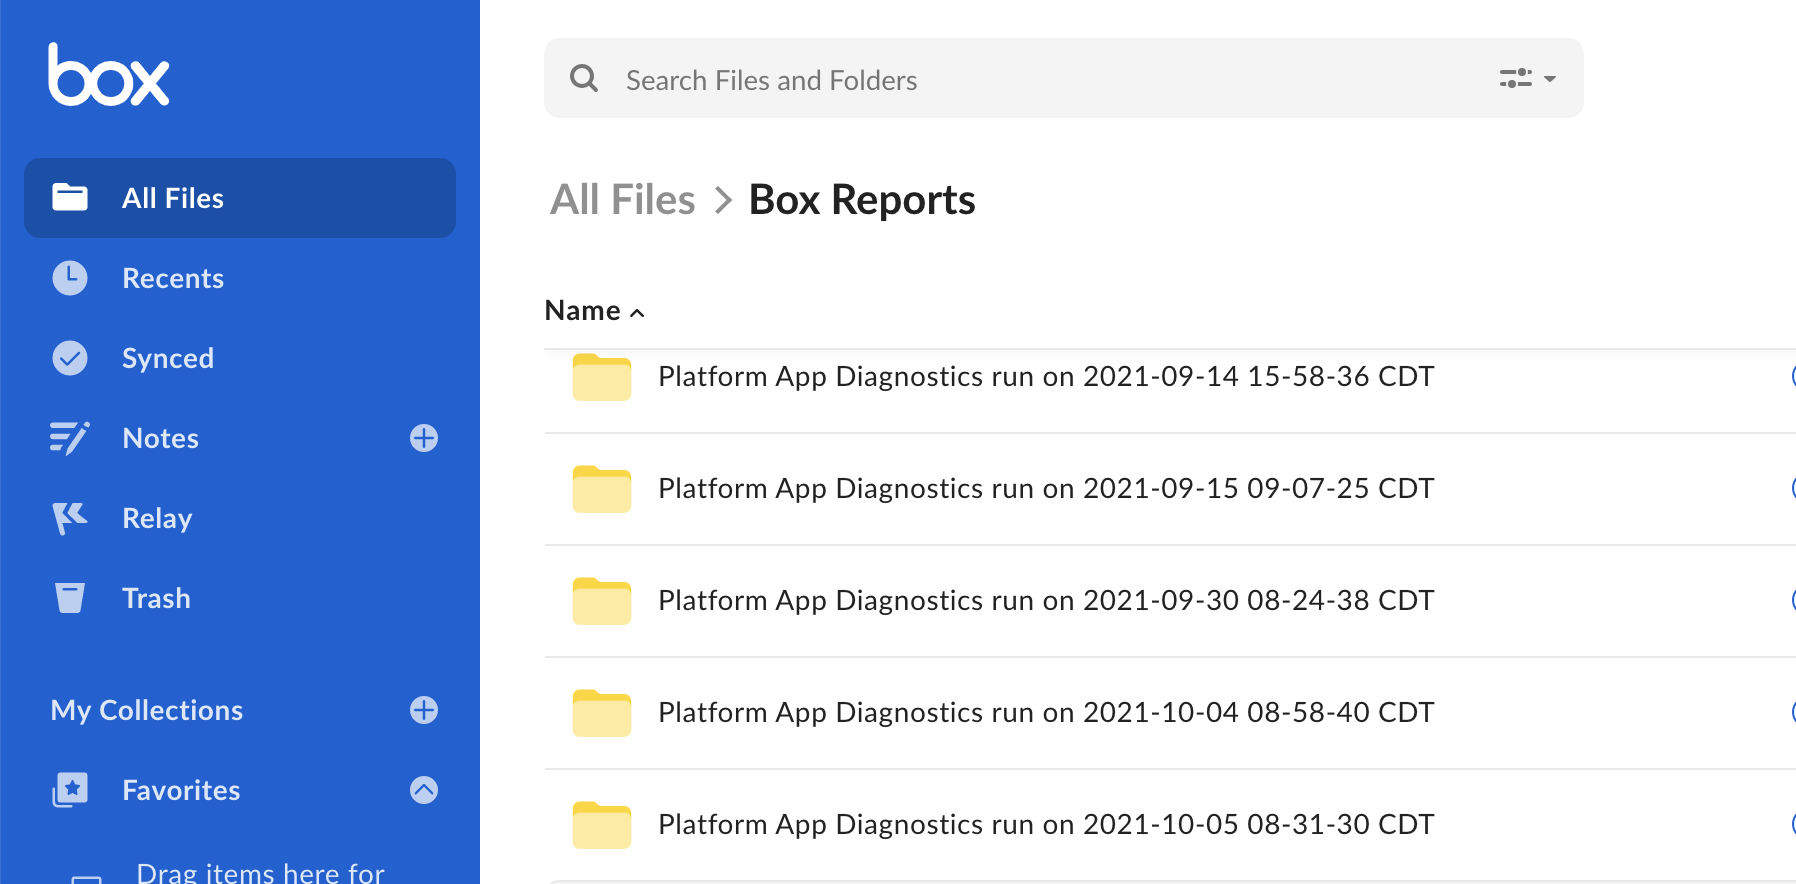Go to All Files breadcrumb
Screen dimensions: 1796x884
coord(622,200)
